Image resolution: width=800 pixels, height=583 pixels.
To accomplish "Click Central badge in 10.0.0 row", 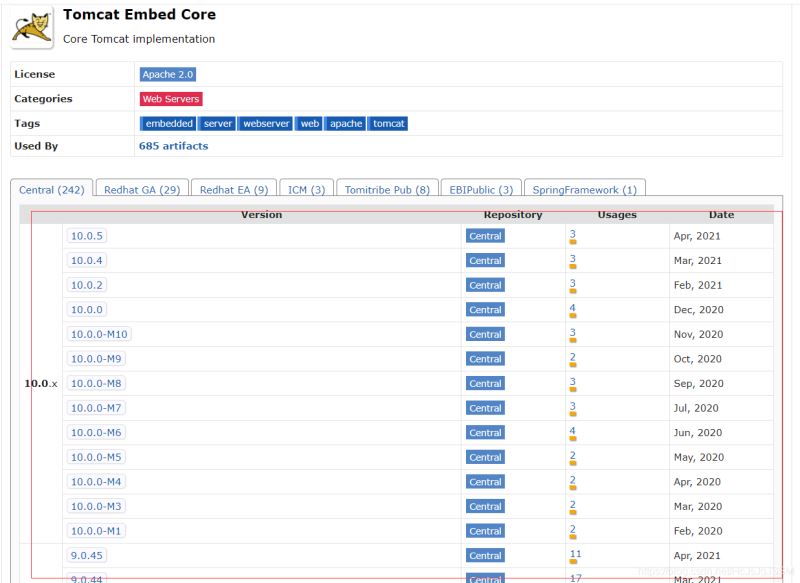I will [485, 310].
